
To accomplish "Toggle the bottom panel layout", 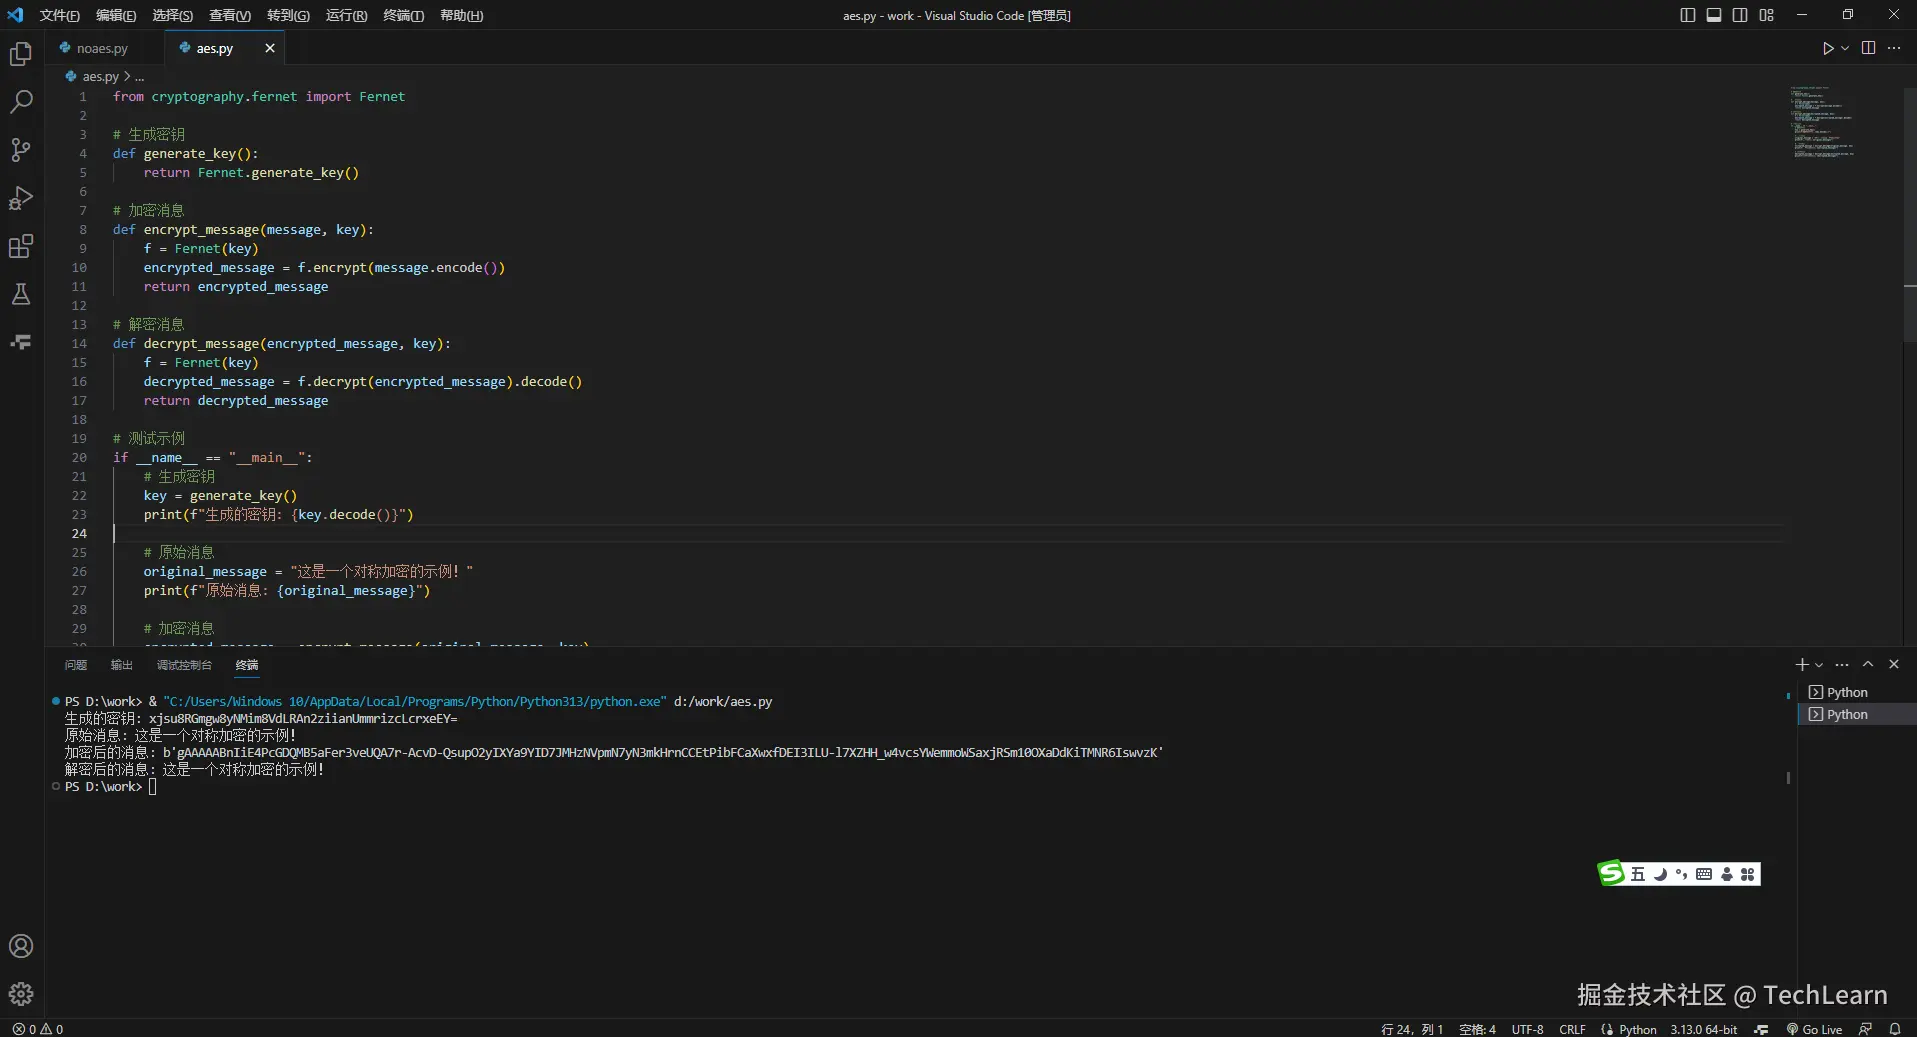I will point(1714,15).
